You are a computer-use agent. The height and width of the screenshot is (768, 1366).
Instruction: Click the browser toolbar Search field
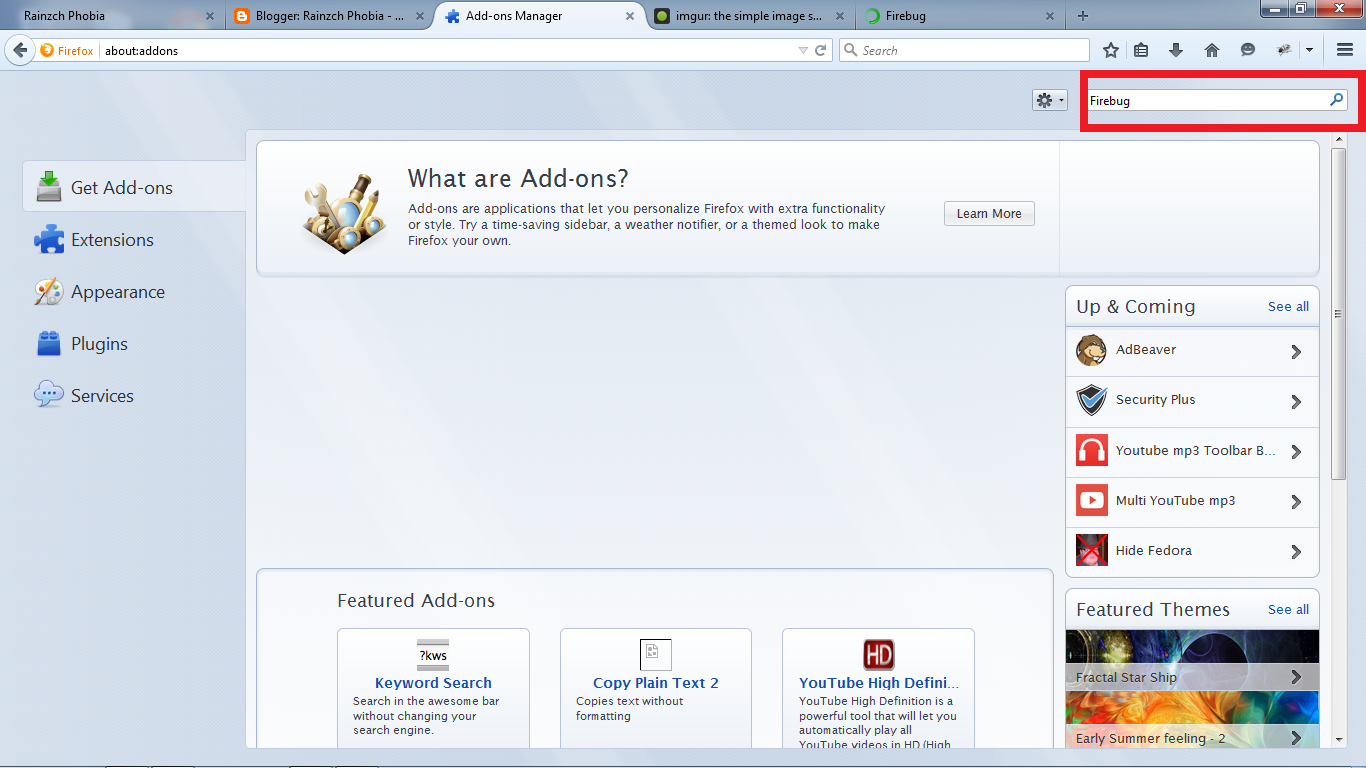click(x=964, y=50)
